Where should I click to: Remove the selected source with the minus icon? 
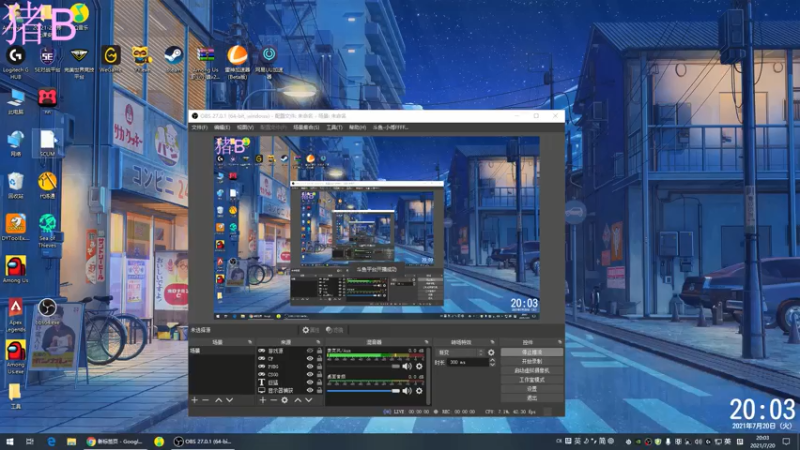[273, 400]
